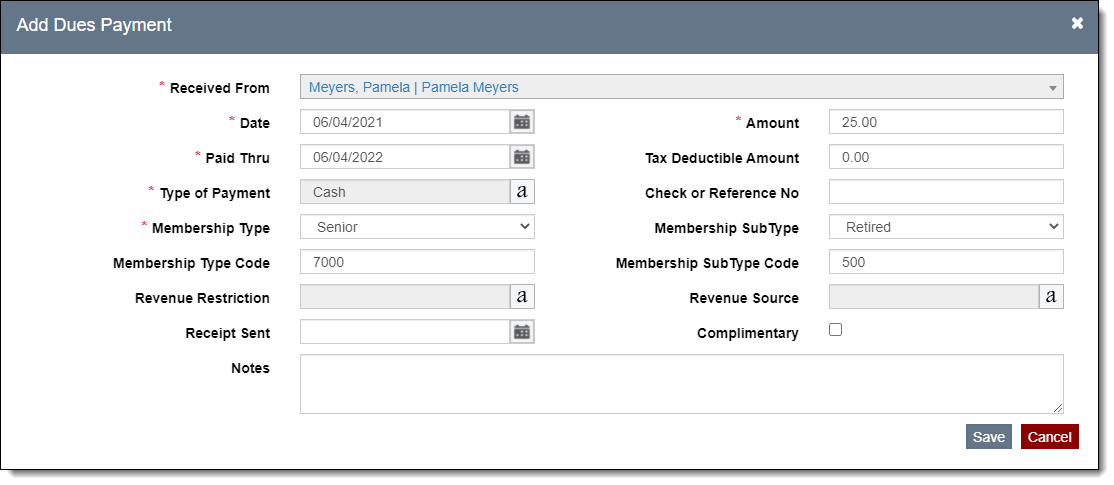The width and height of the screenshot is (1114, 485).
Task: Click the Save button
Action: point(988,437)
